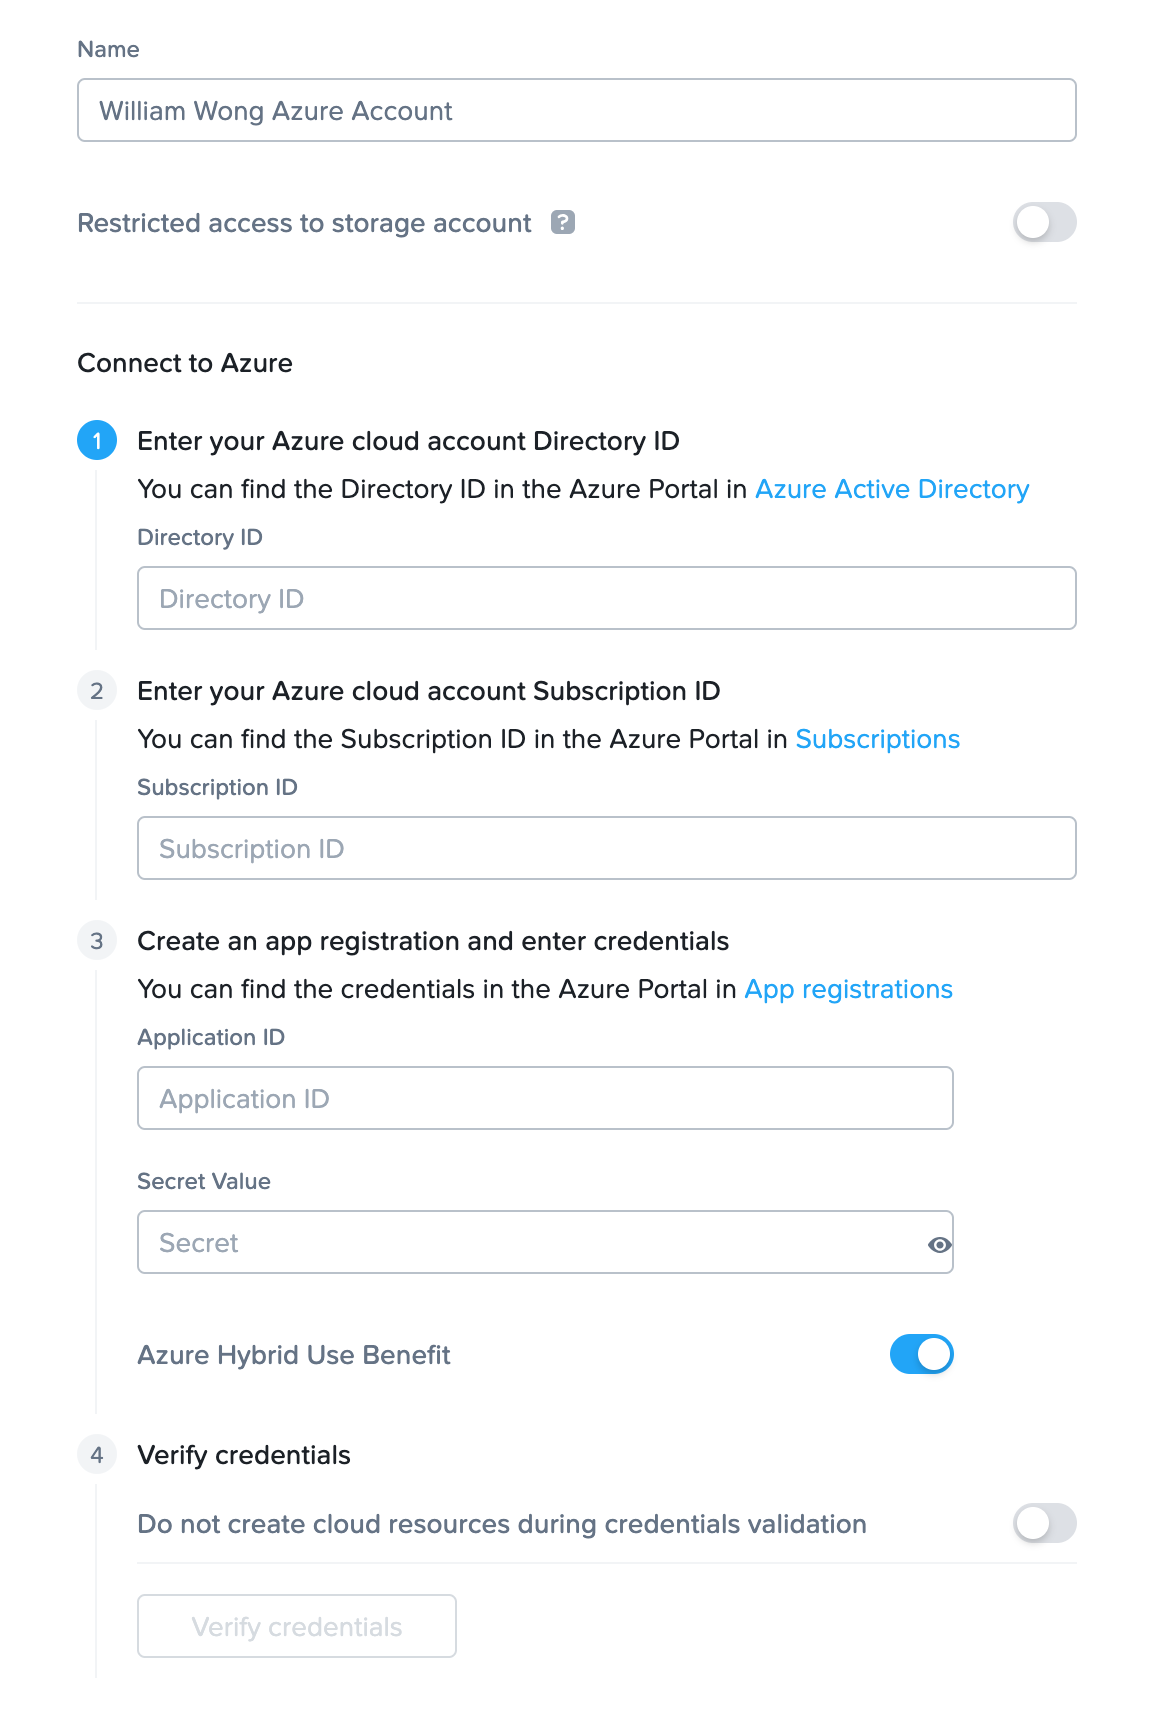Select step 1 circle for Directory ID
The image size is (1170, 1713).
coord(97,441)
